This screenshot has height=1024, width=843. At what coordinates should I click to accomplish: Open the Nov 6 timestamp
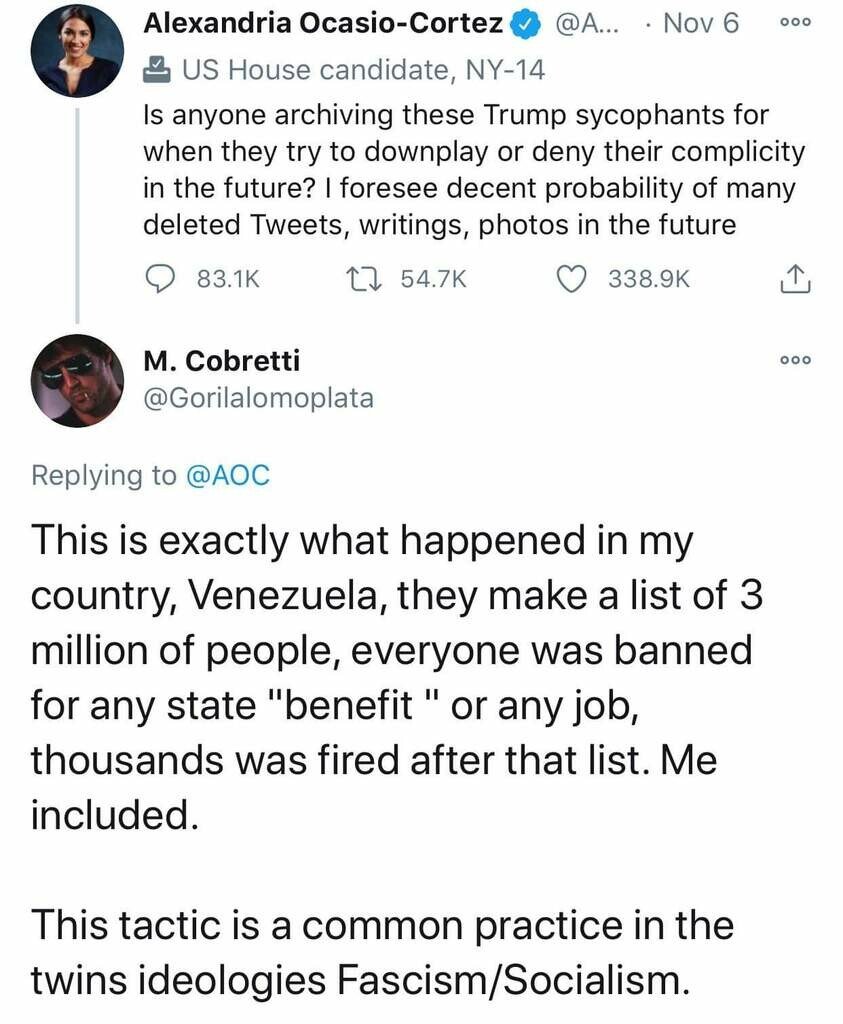click(700, 24)
